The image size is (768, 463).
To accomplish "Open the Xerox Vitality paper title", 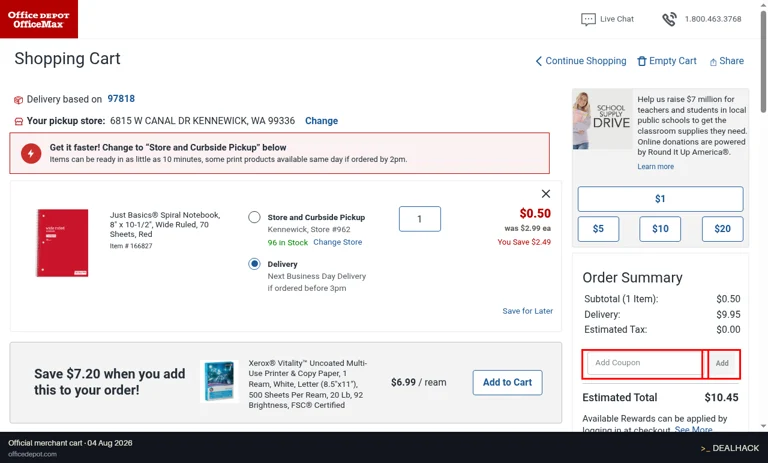I will coord(308,384).
